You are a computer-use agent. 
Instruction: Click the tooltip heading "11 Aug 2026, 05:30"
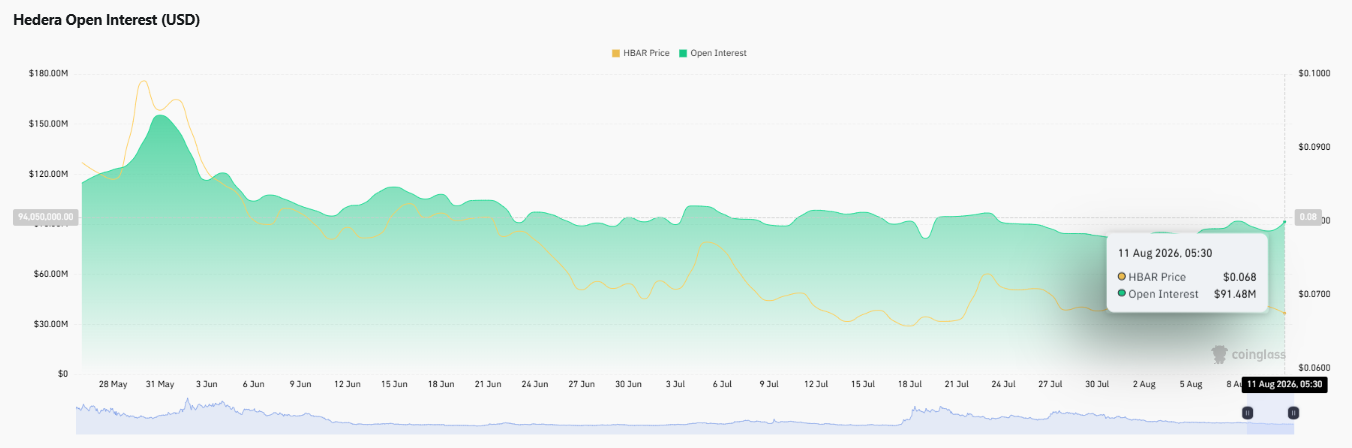click(x=1165, y=253)
